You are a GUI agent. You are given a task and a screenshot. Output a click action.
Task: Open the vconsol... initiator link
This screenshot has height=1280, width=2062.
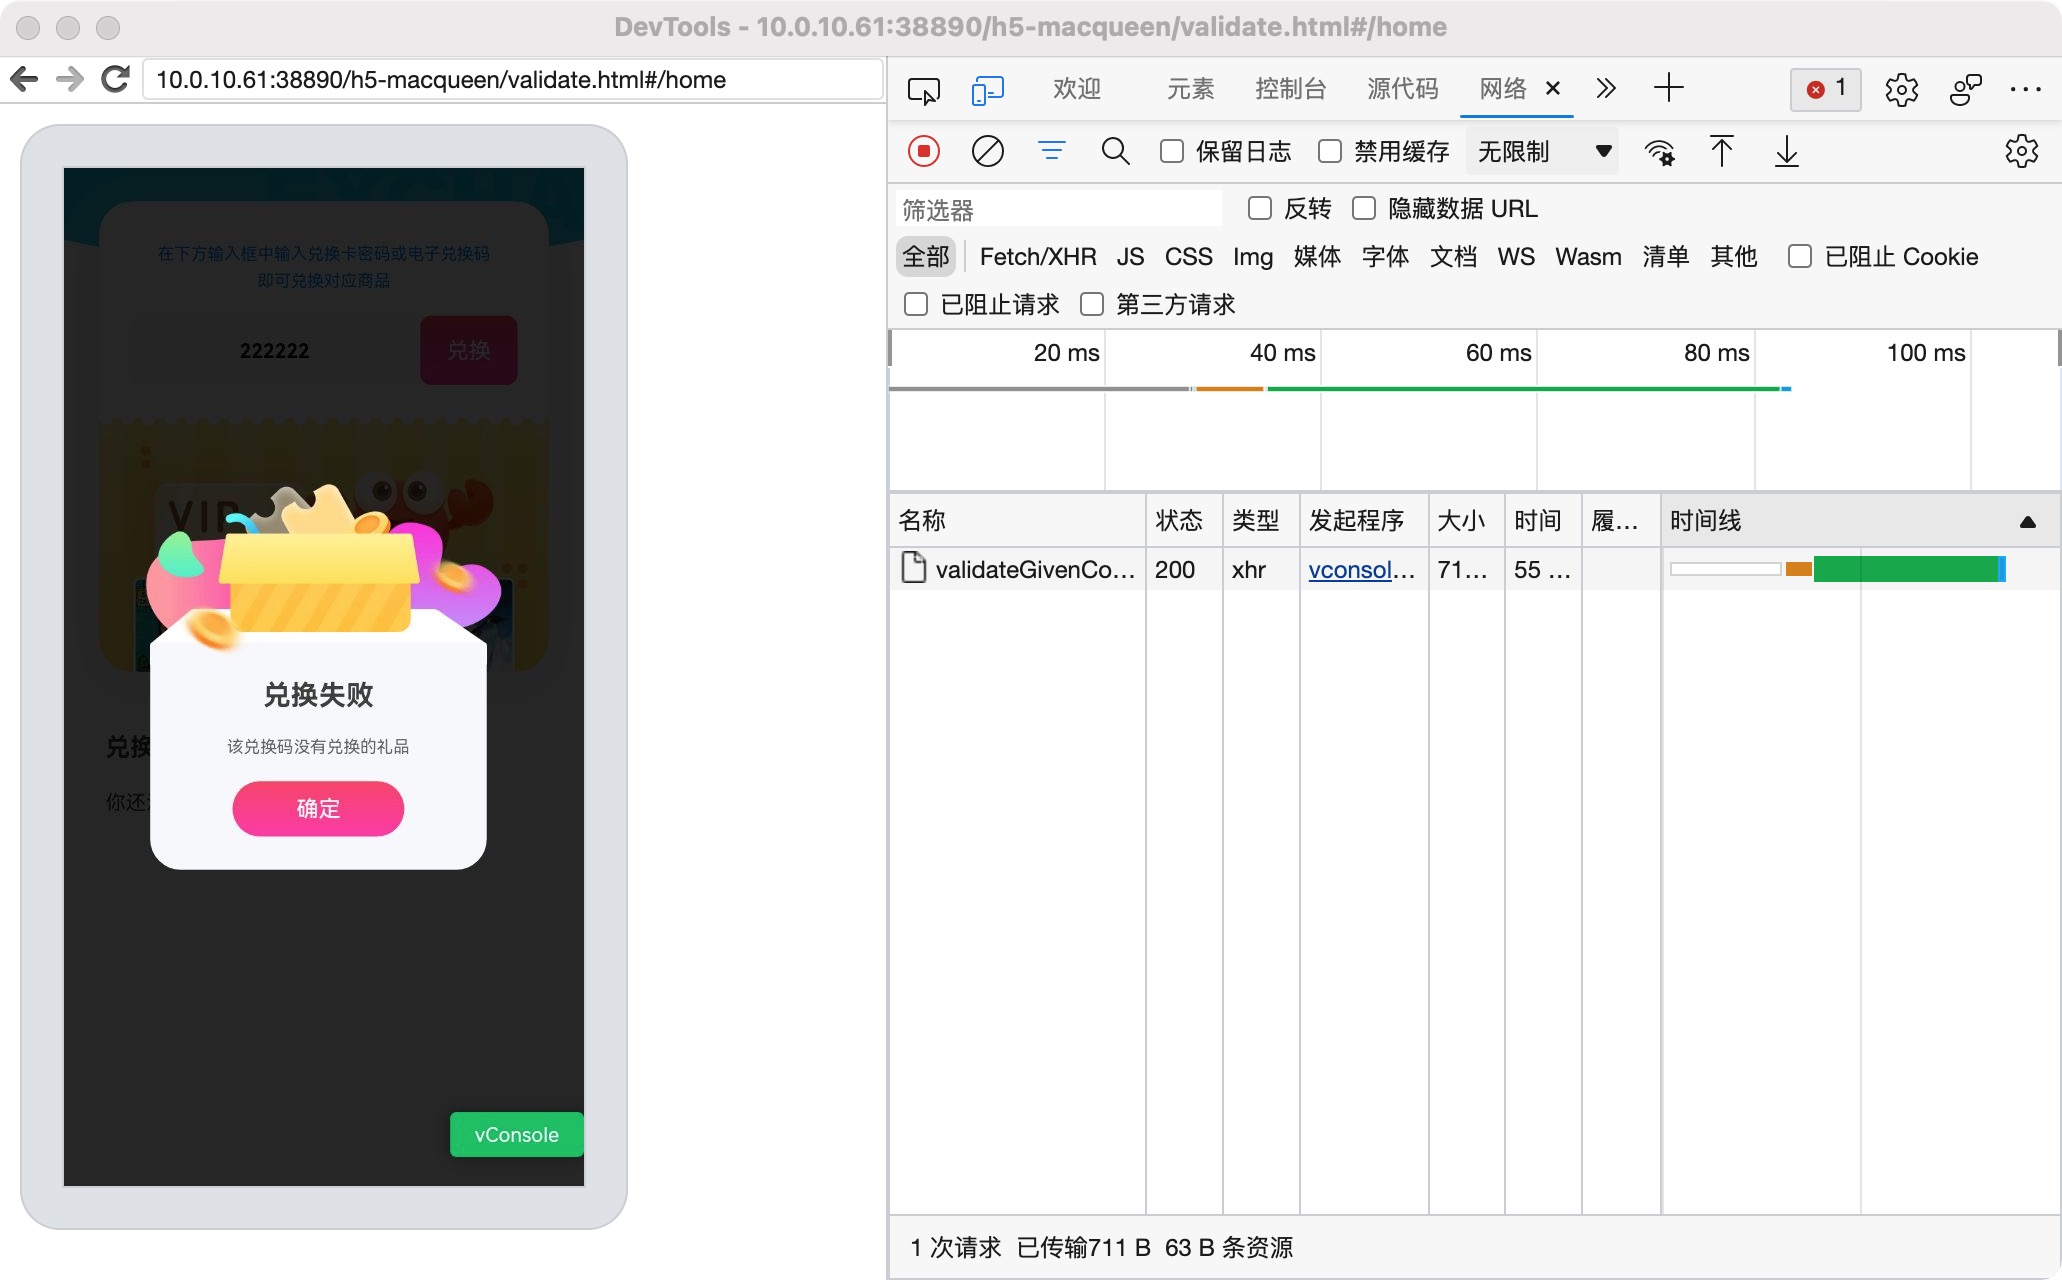point(1361,569)
